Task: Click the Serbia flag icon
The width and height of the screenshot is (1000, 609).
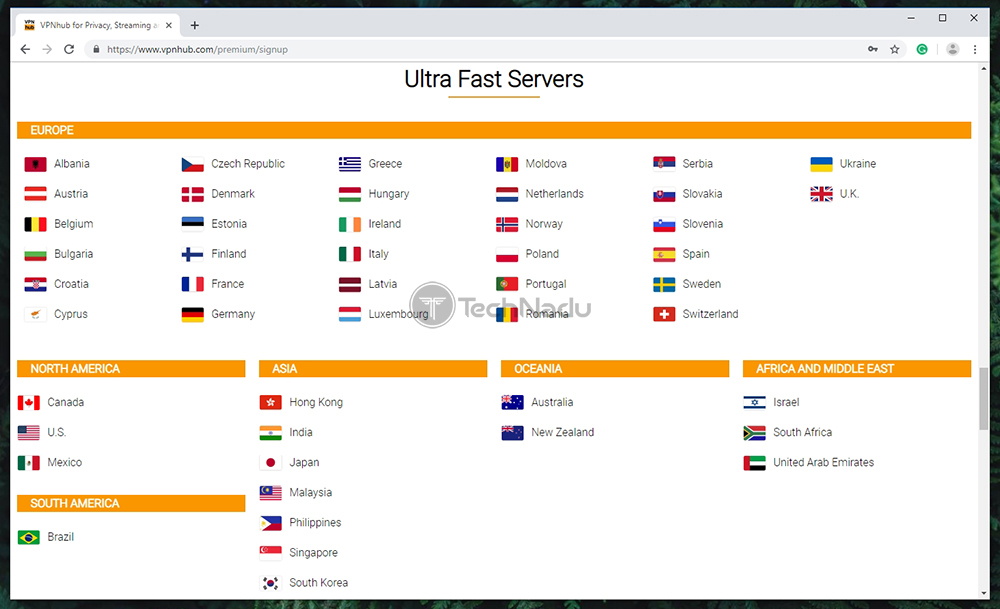Action: point(664,164)
